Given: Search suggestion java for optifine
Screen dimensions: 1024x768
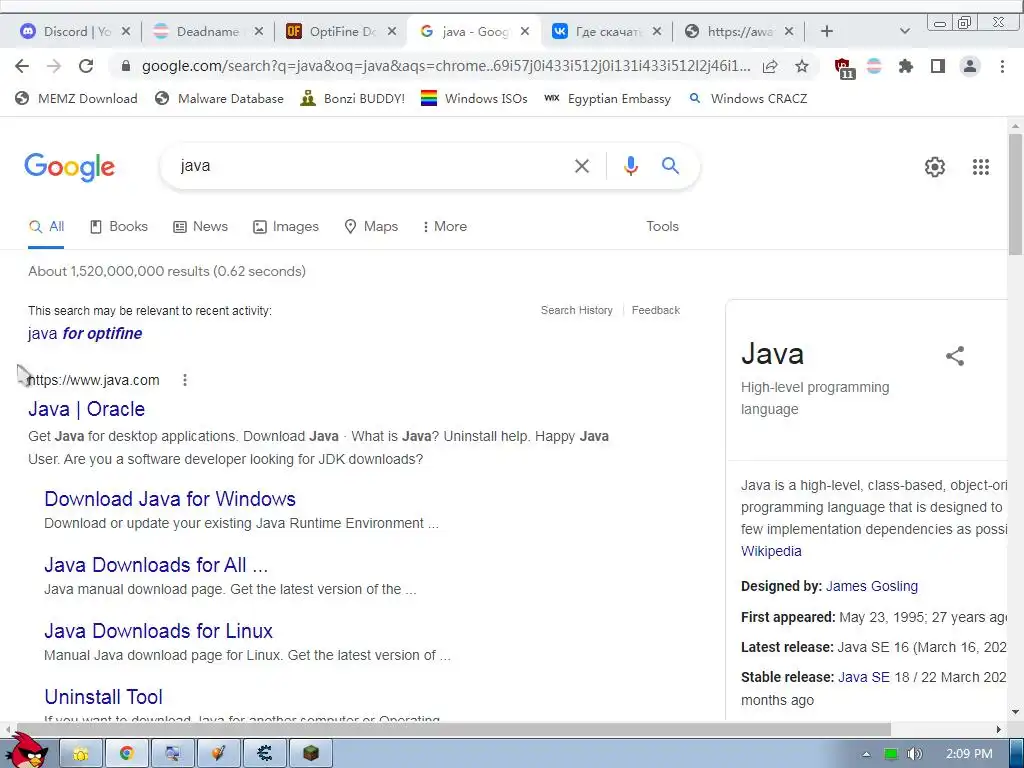Looking at the screenshot, I should pos(85,334).
